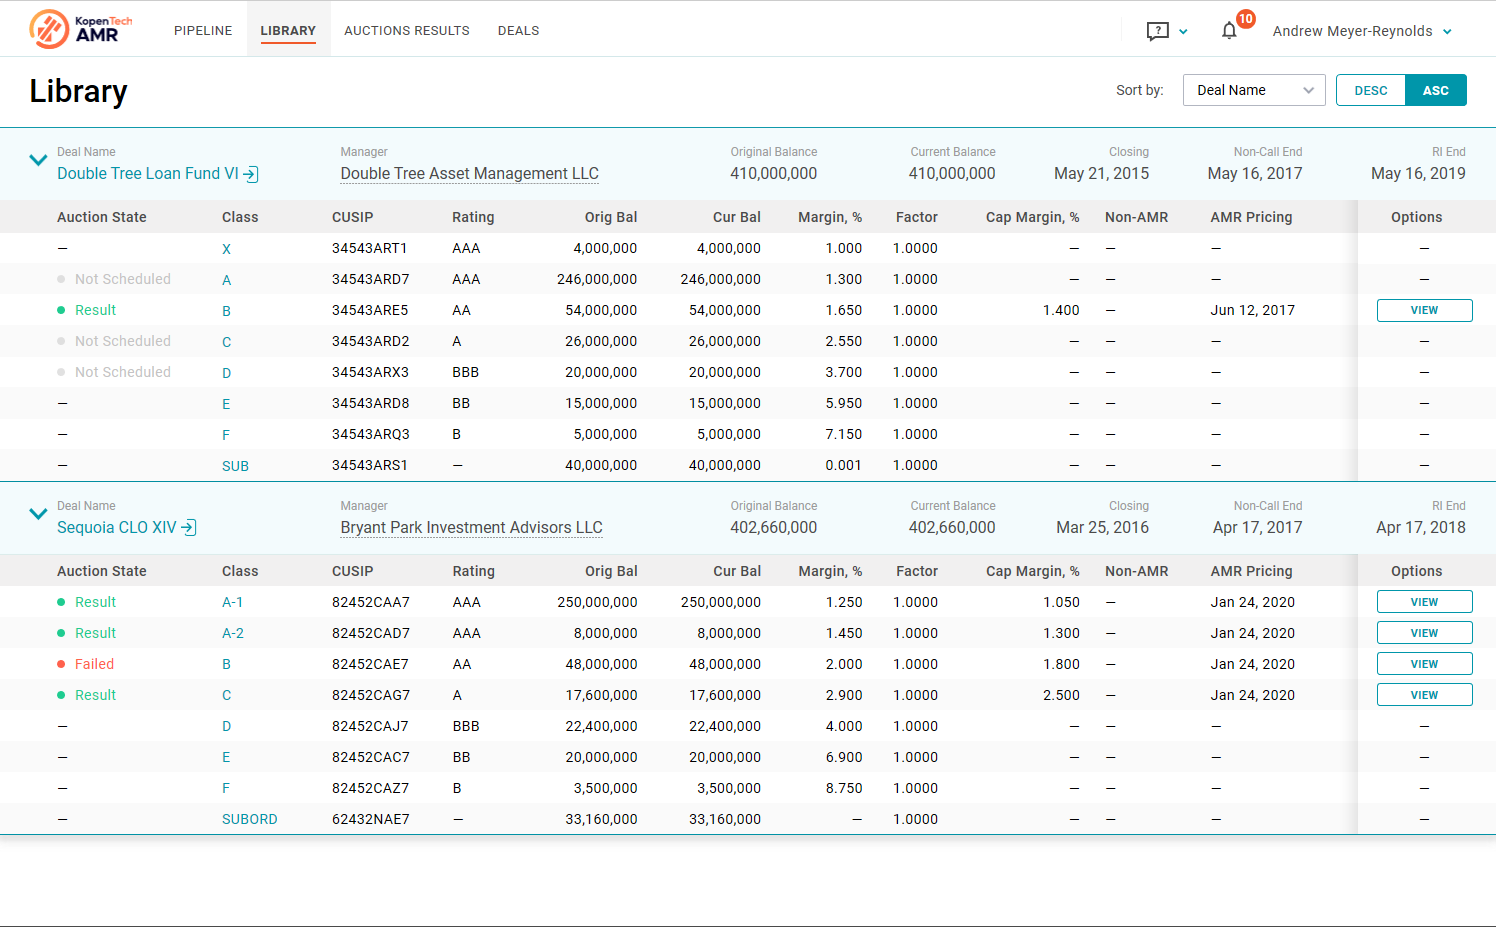Switch to the Deals tab
This screenshot has height=927, width=1496.
pyautogui.click(x=518, y=31)
